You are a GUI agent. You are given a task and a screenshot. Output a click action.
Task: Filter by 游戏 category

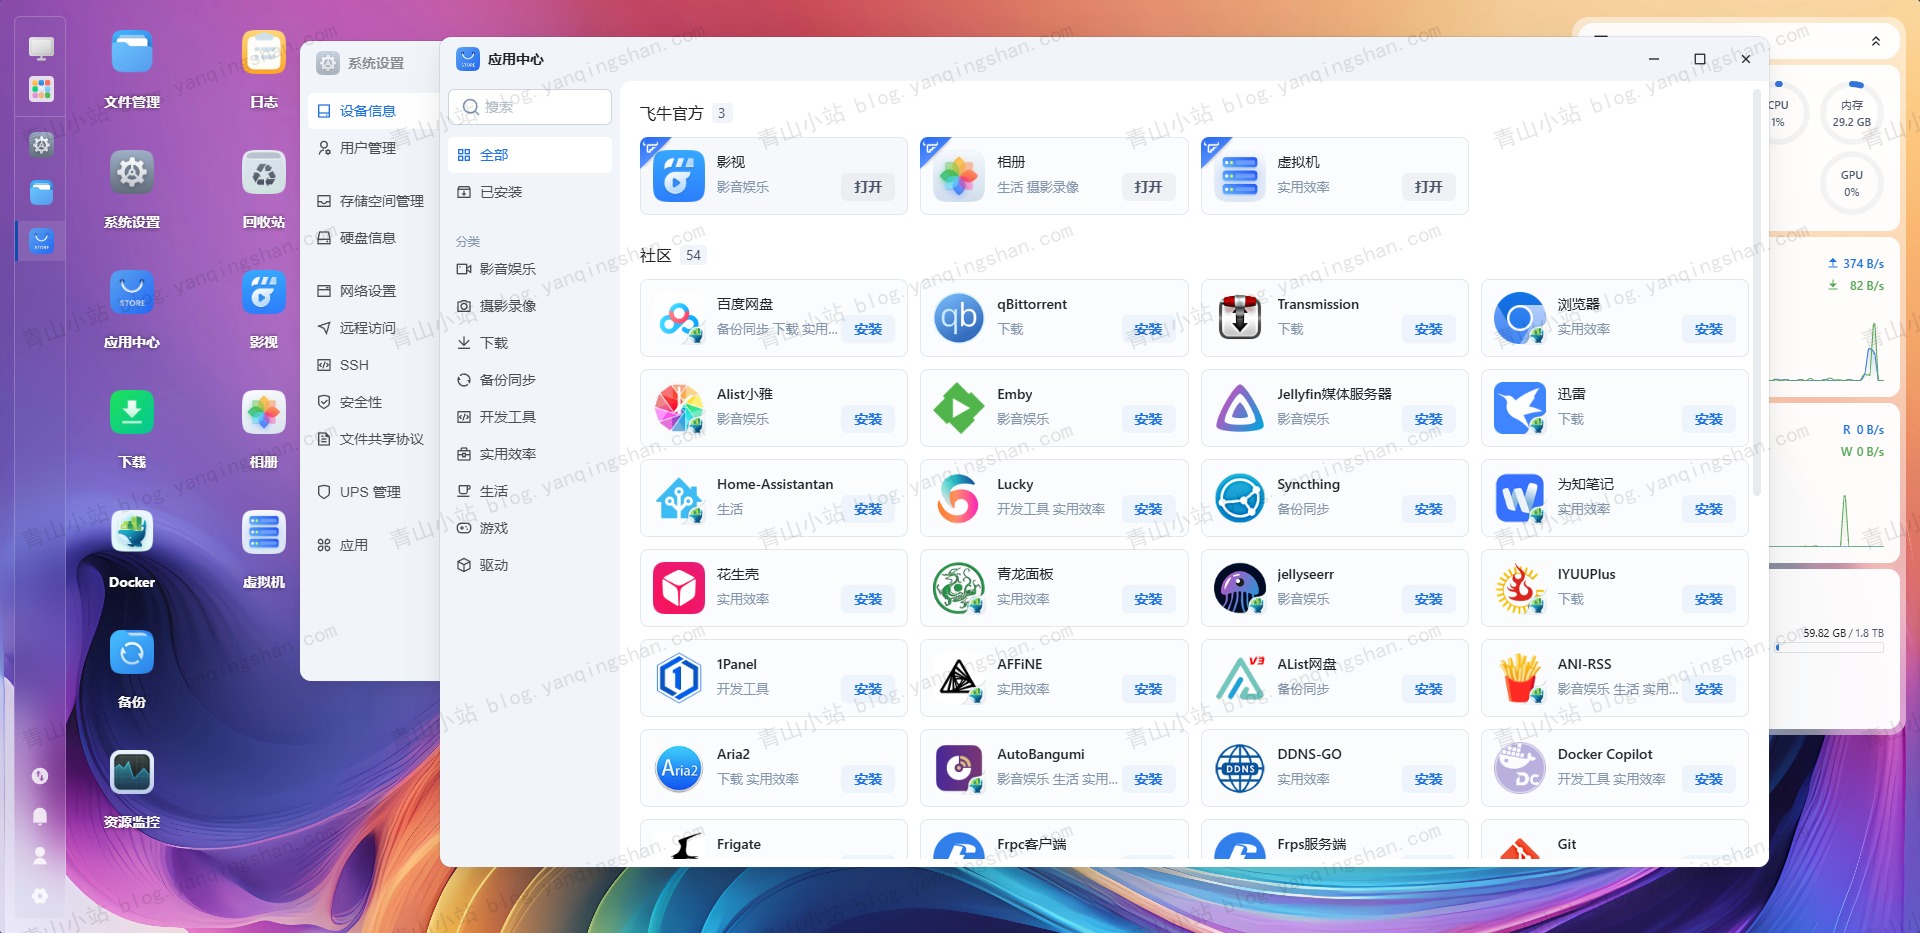530,528
